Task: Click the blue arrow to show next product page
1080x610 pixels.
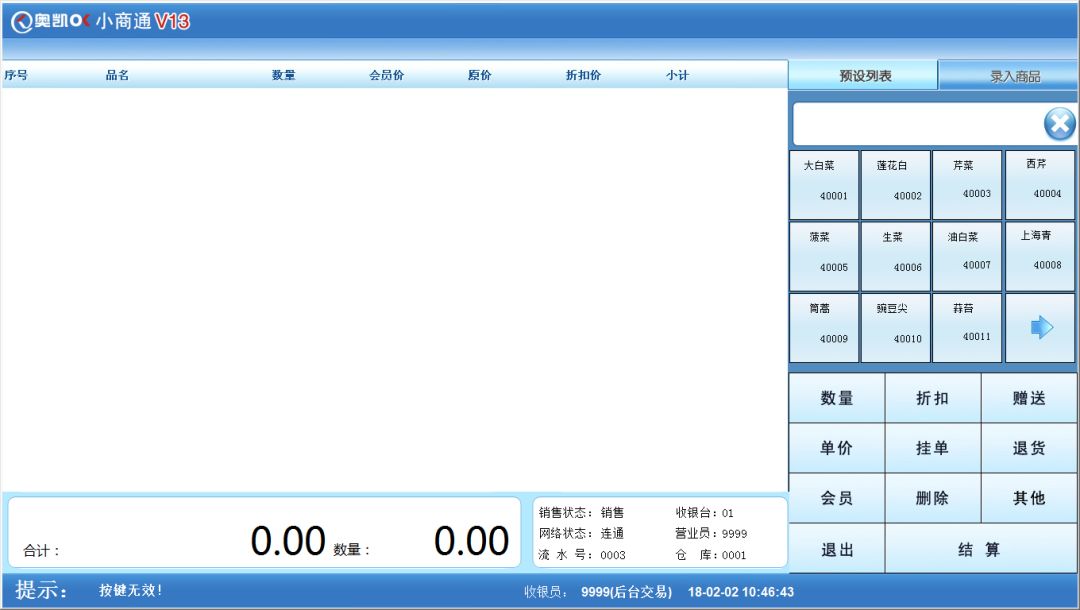Action: (1040, 327)
